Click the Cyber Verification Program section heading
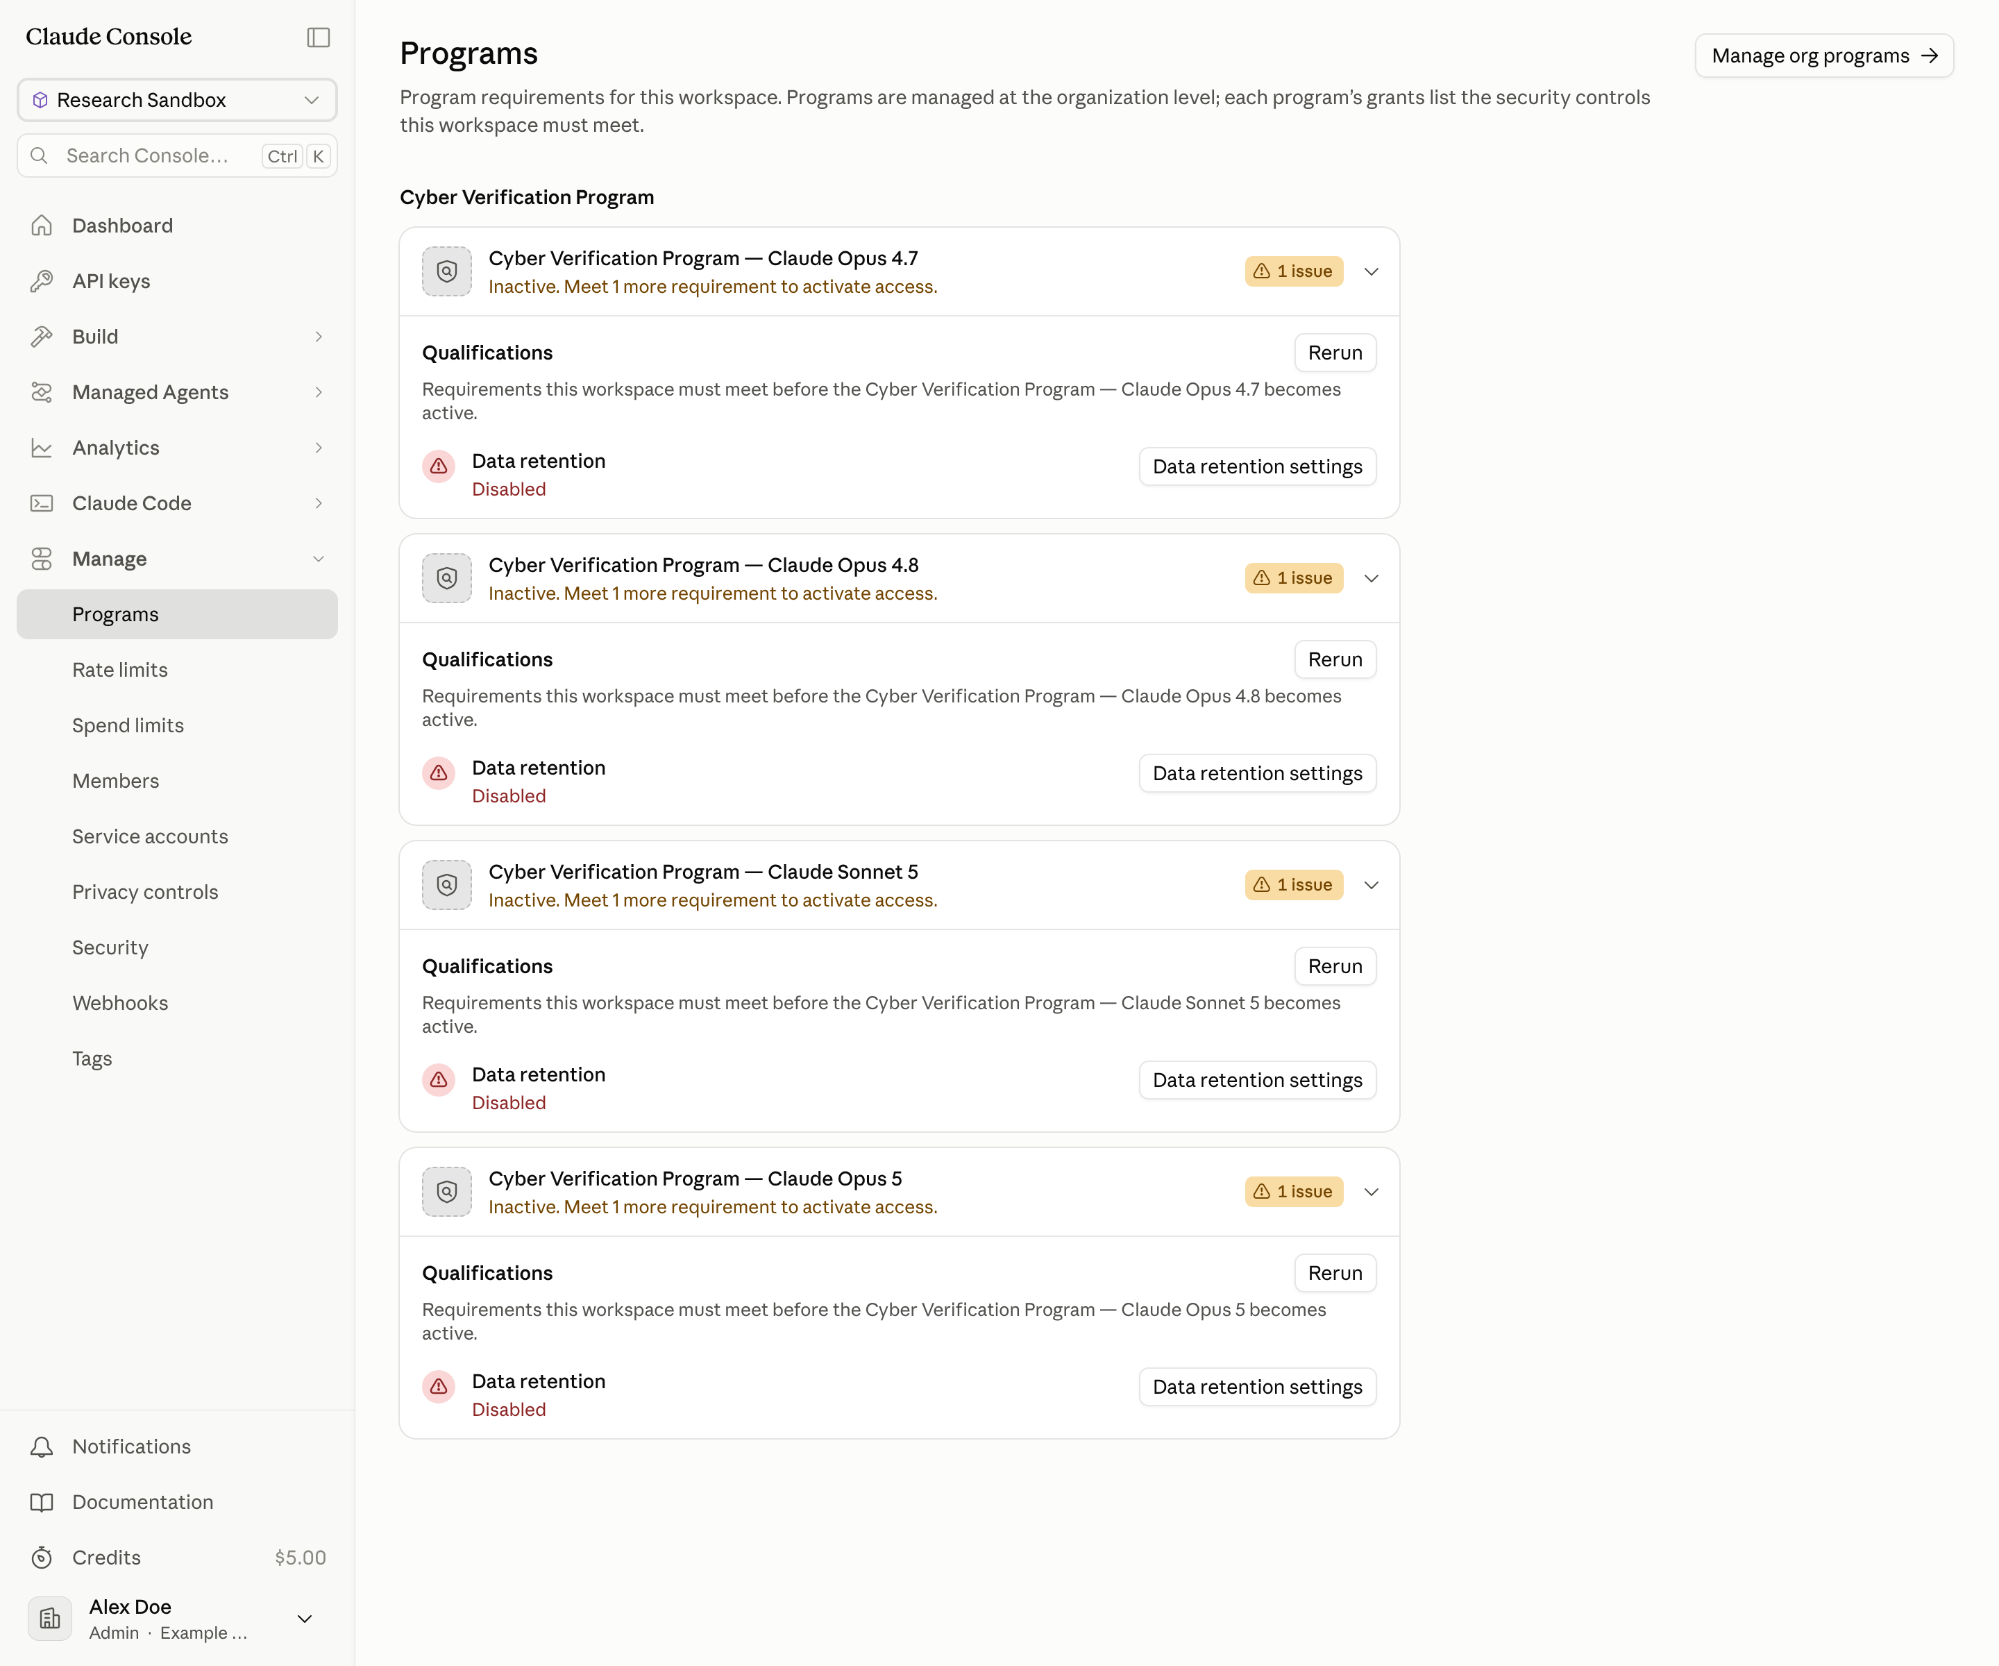1999x1666 pixels. click(x=527, y=197)
